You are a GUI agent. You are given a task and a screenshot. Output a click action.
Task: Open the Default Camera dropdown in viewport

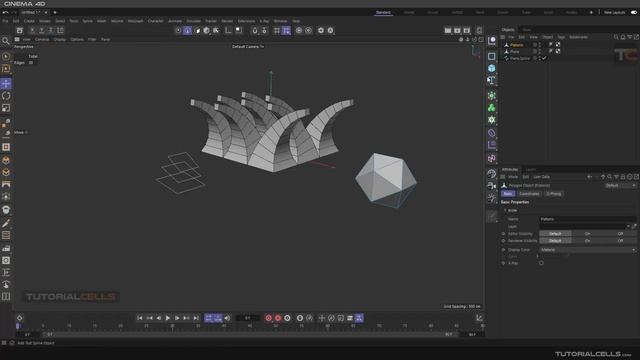tap(248, 47)
